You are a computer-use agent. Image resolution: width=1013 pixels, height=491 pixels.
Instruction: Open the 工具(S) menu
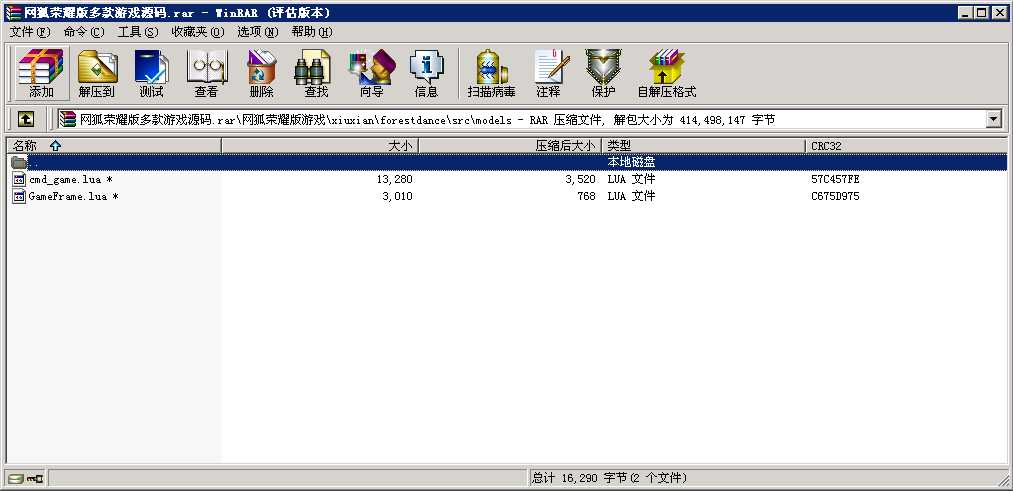(138, 32)
